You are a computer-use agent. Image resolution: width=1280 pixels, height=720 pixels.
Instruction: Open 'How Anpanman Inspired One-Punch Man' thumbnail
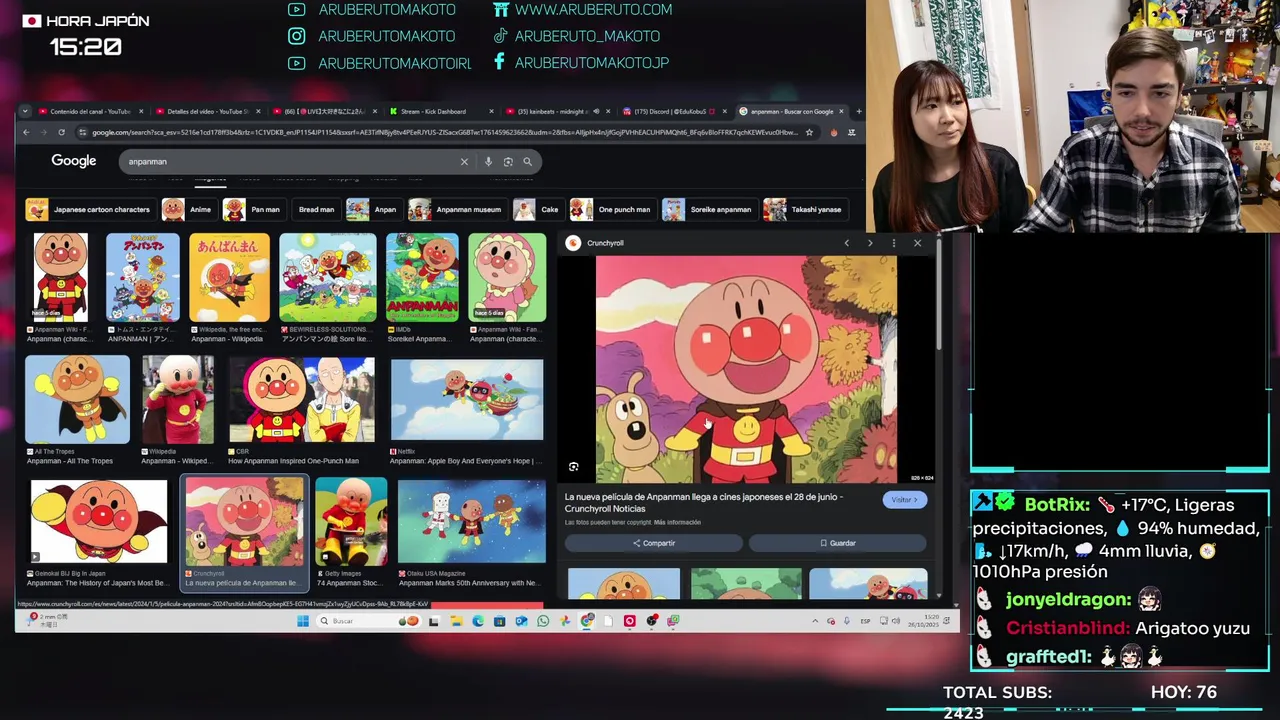point(301,400)
